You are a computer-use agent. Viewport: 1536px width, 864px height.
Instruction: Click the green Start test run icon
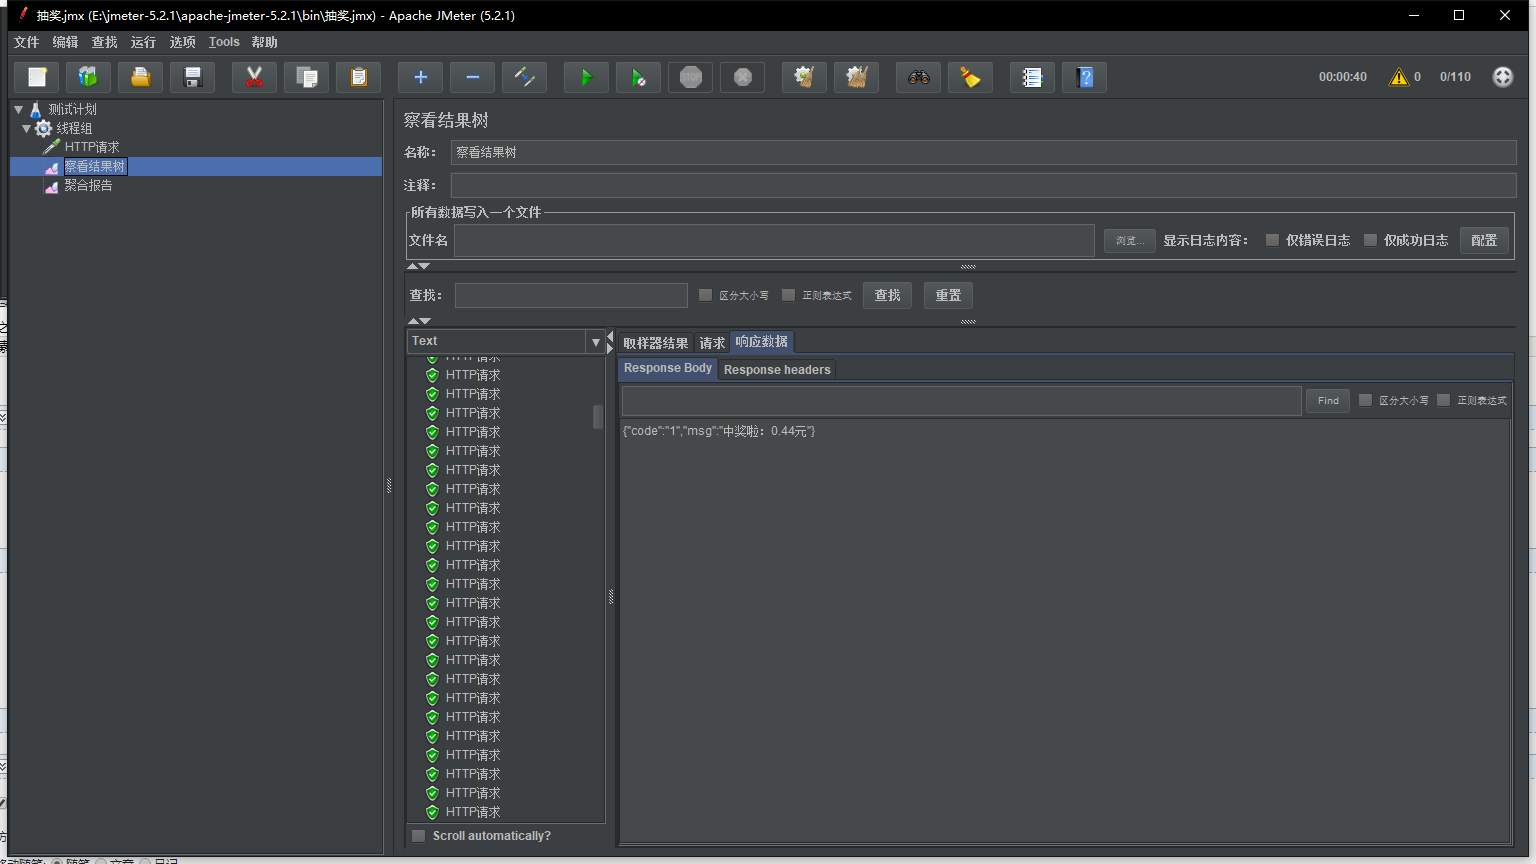586,77
